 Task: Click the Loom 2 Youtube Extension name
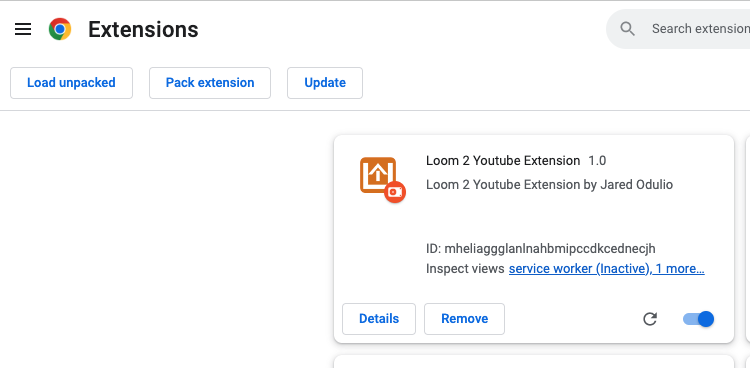click(503, 161)
